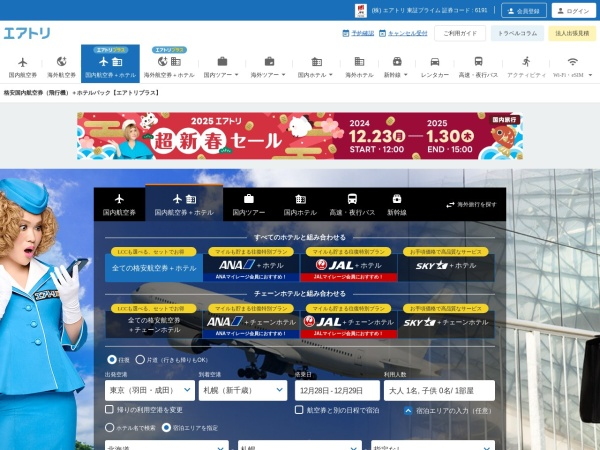The height and width of the screenshot is (450, 600).
Task: Select 片道 one-way radio button
Action: pos(140,360)
